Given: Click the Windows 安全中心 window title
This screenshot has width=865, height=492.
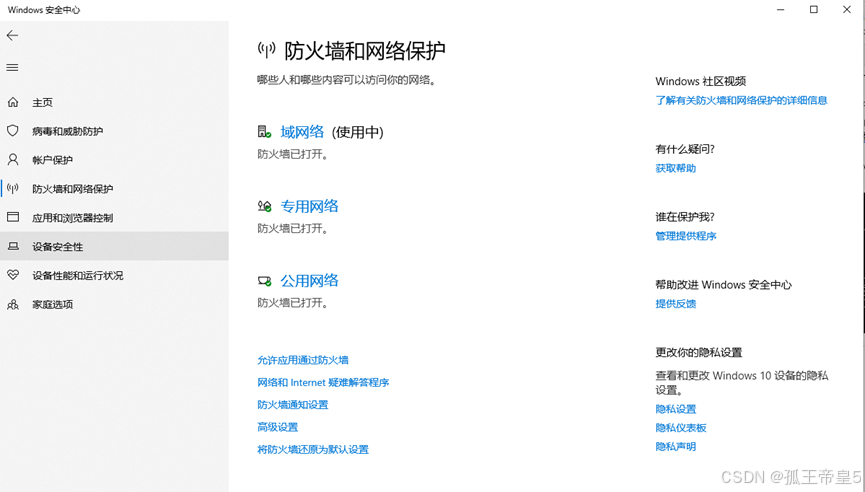Looking at the screenshot, I should coord(44,10).
